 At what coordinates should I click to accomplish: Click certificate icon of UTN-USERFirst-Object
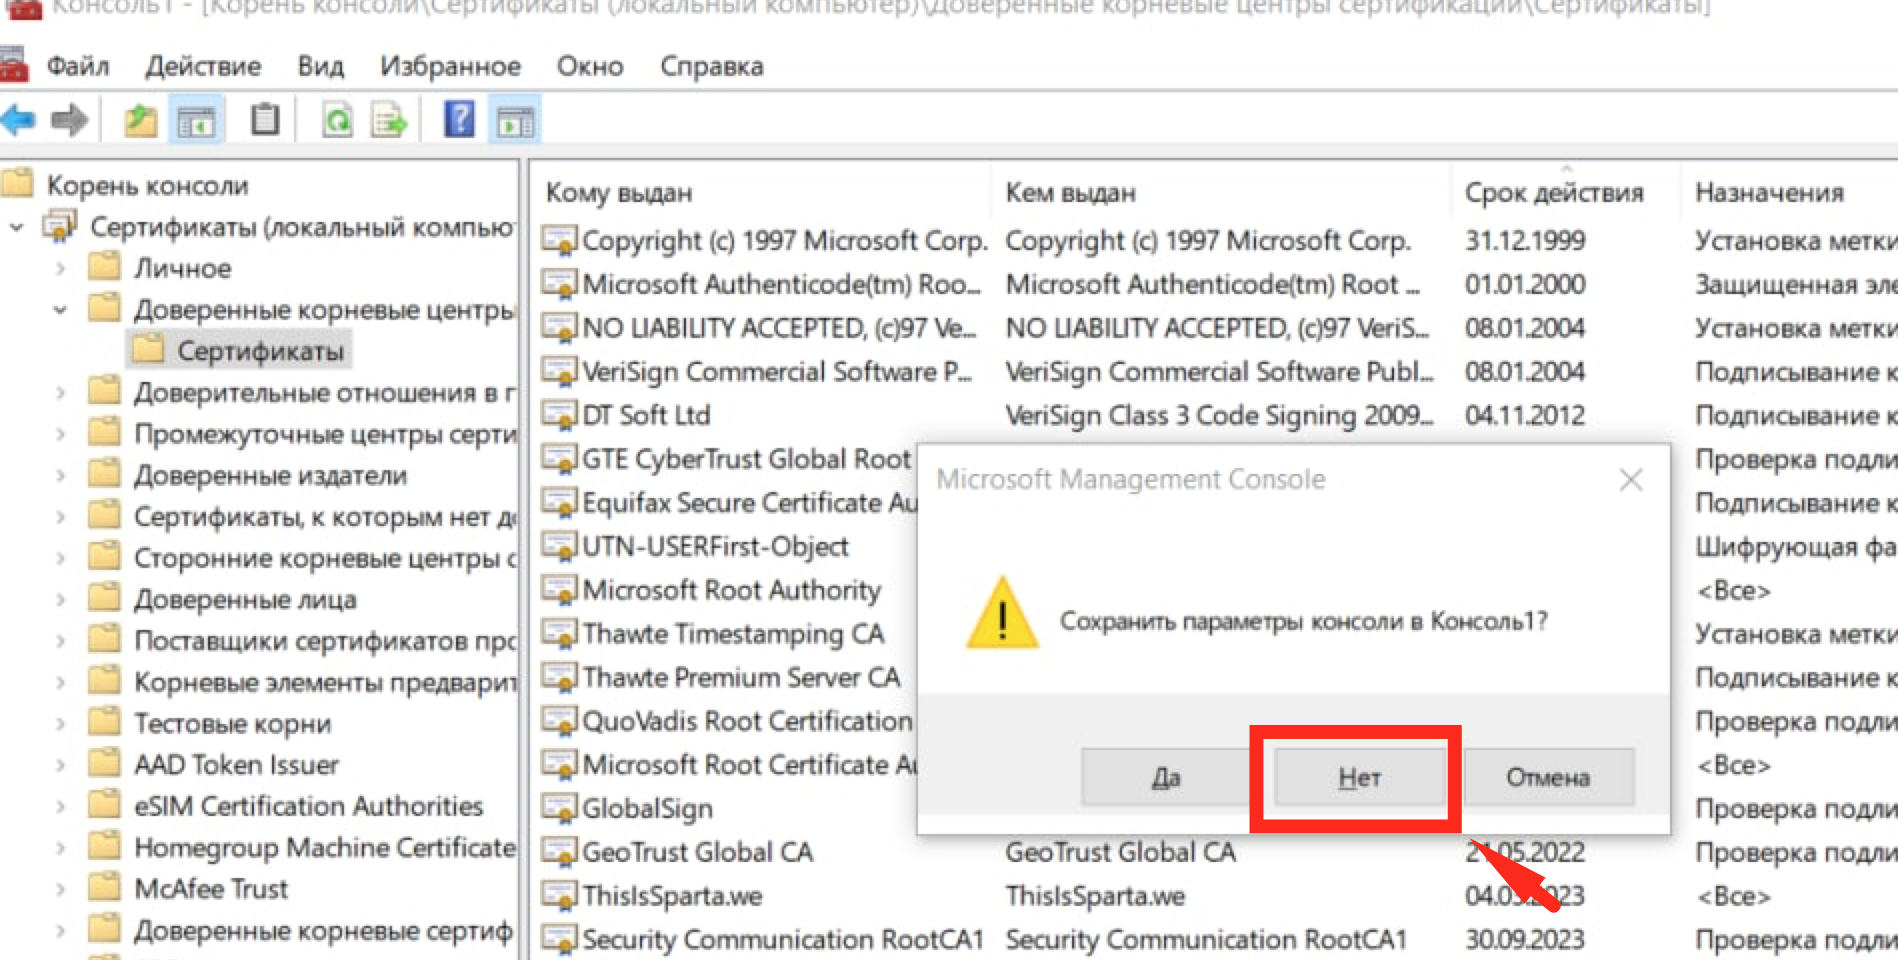click(559, 546)
